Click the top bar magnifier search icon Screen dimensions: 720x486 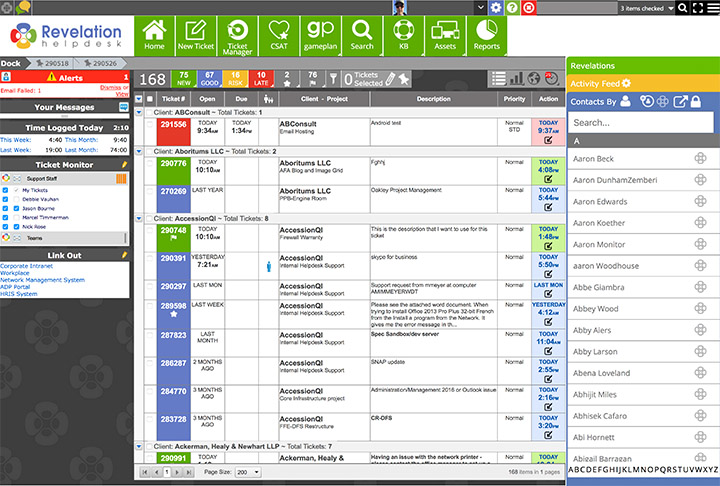pyautogui.click(x=683, y=8)
